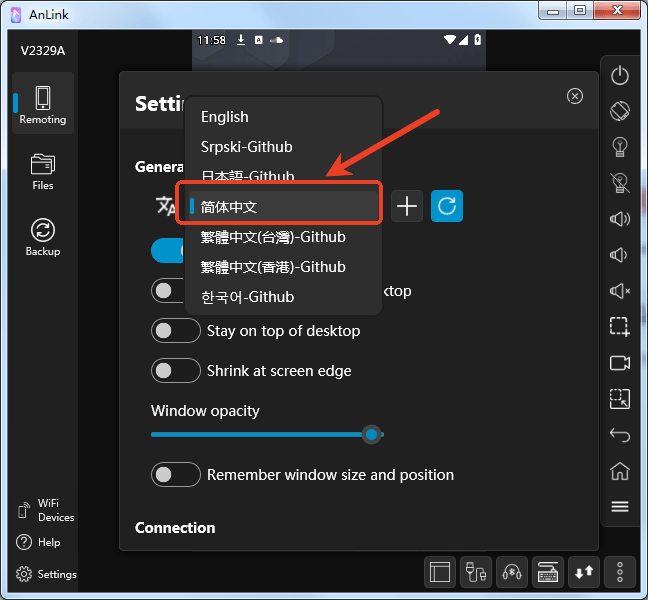Image resolution: width=648 pixels, height=600 pixels.
Task: Click the power button icon in right toolbar
Action: 620,75
